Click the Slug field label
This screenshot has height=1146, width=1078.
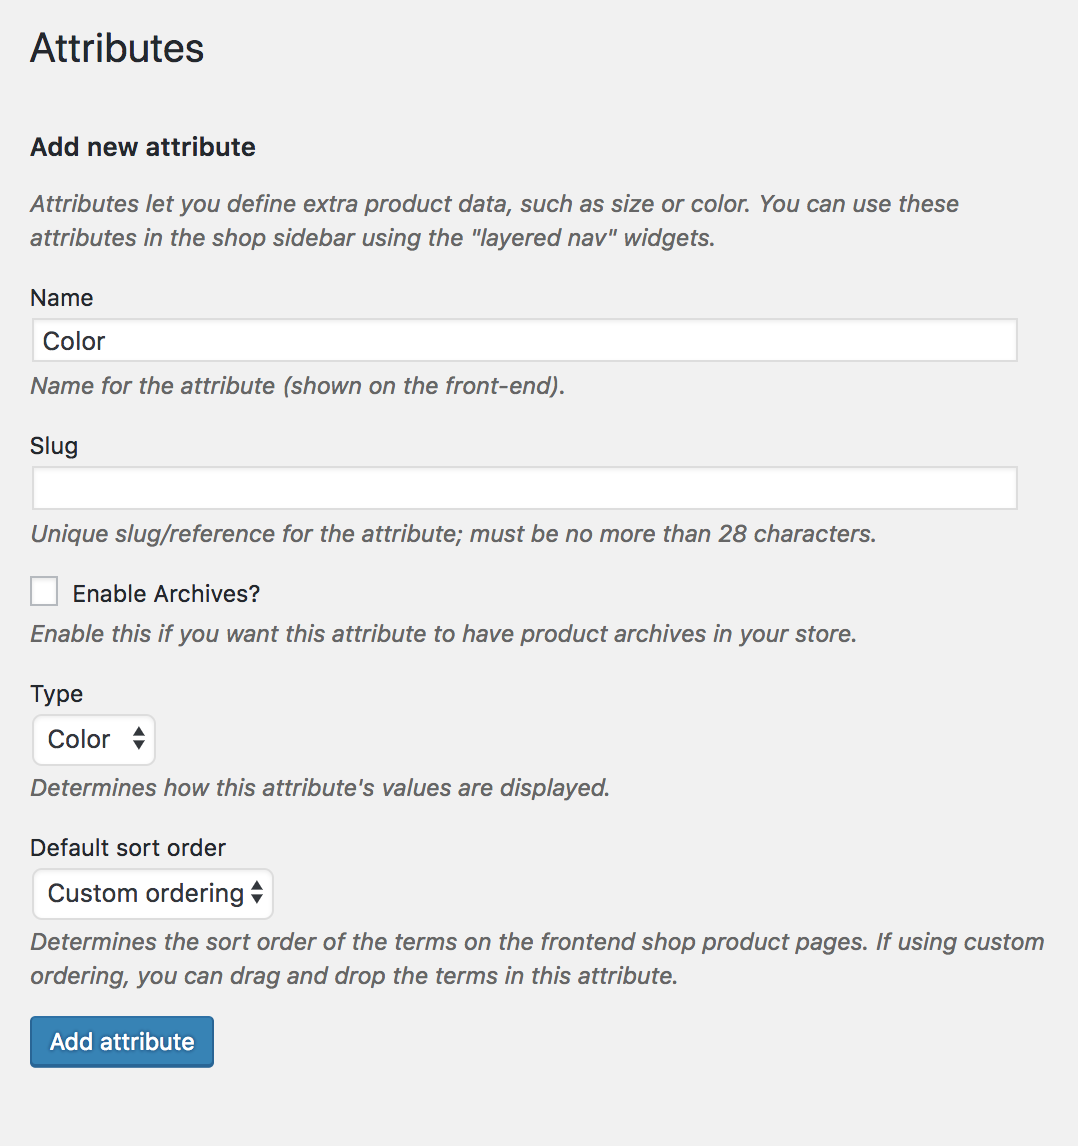(54, 446)
